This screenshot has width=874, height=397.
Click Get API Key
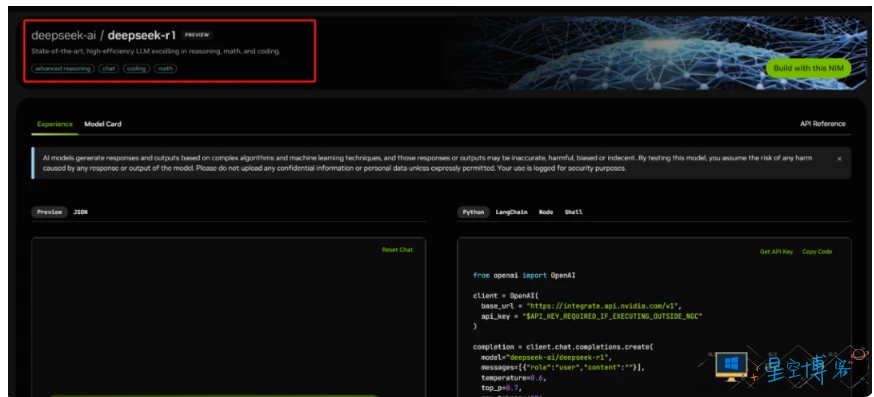click(x=776, y=251)
